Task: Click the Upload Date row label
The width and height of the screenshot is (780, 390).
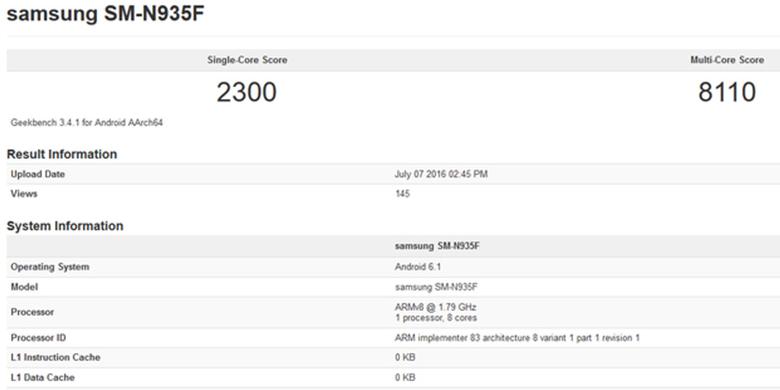Action: (38, 175)
